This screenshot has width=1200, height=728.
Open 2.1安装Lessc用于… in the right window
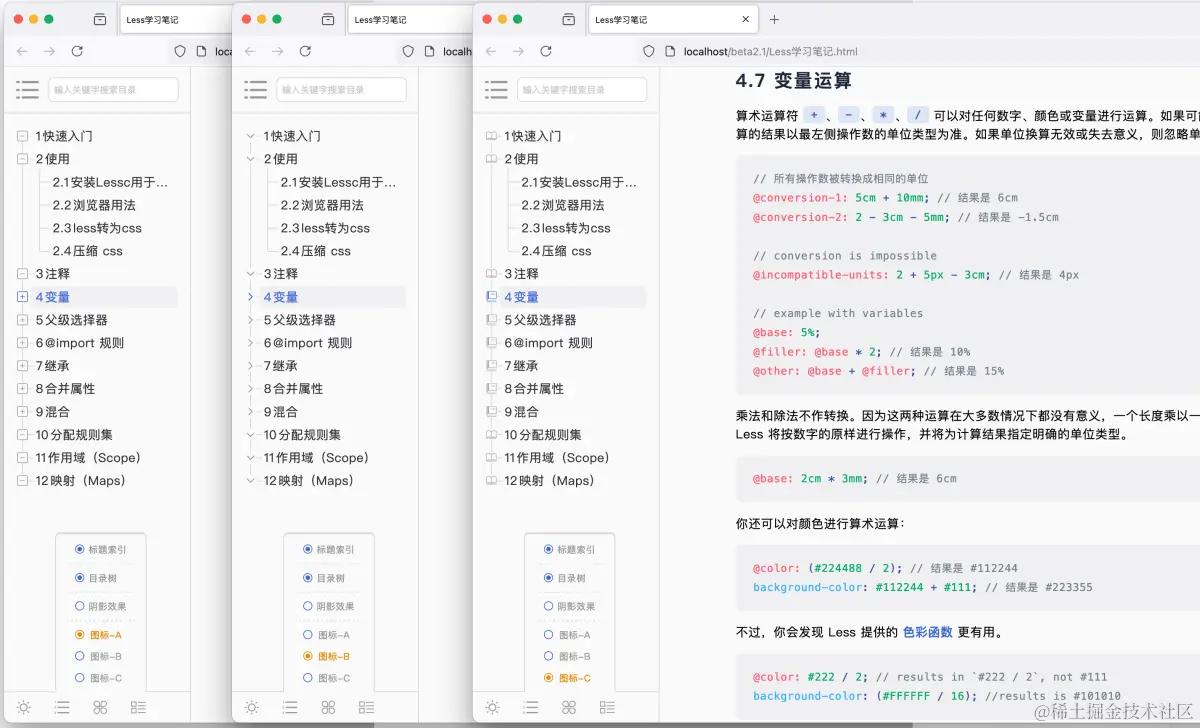pos(579,182)
